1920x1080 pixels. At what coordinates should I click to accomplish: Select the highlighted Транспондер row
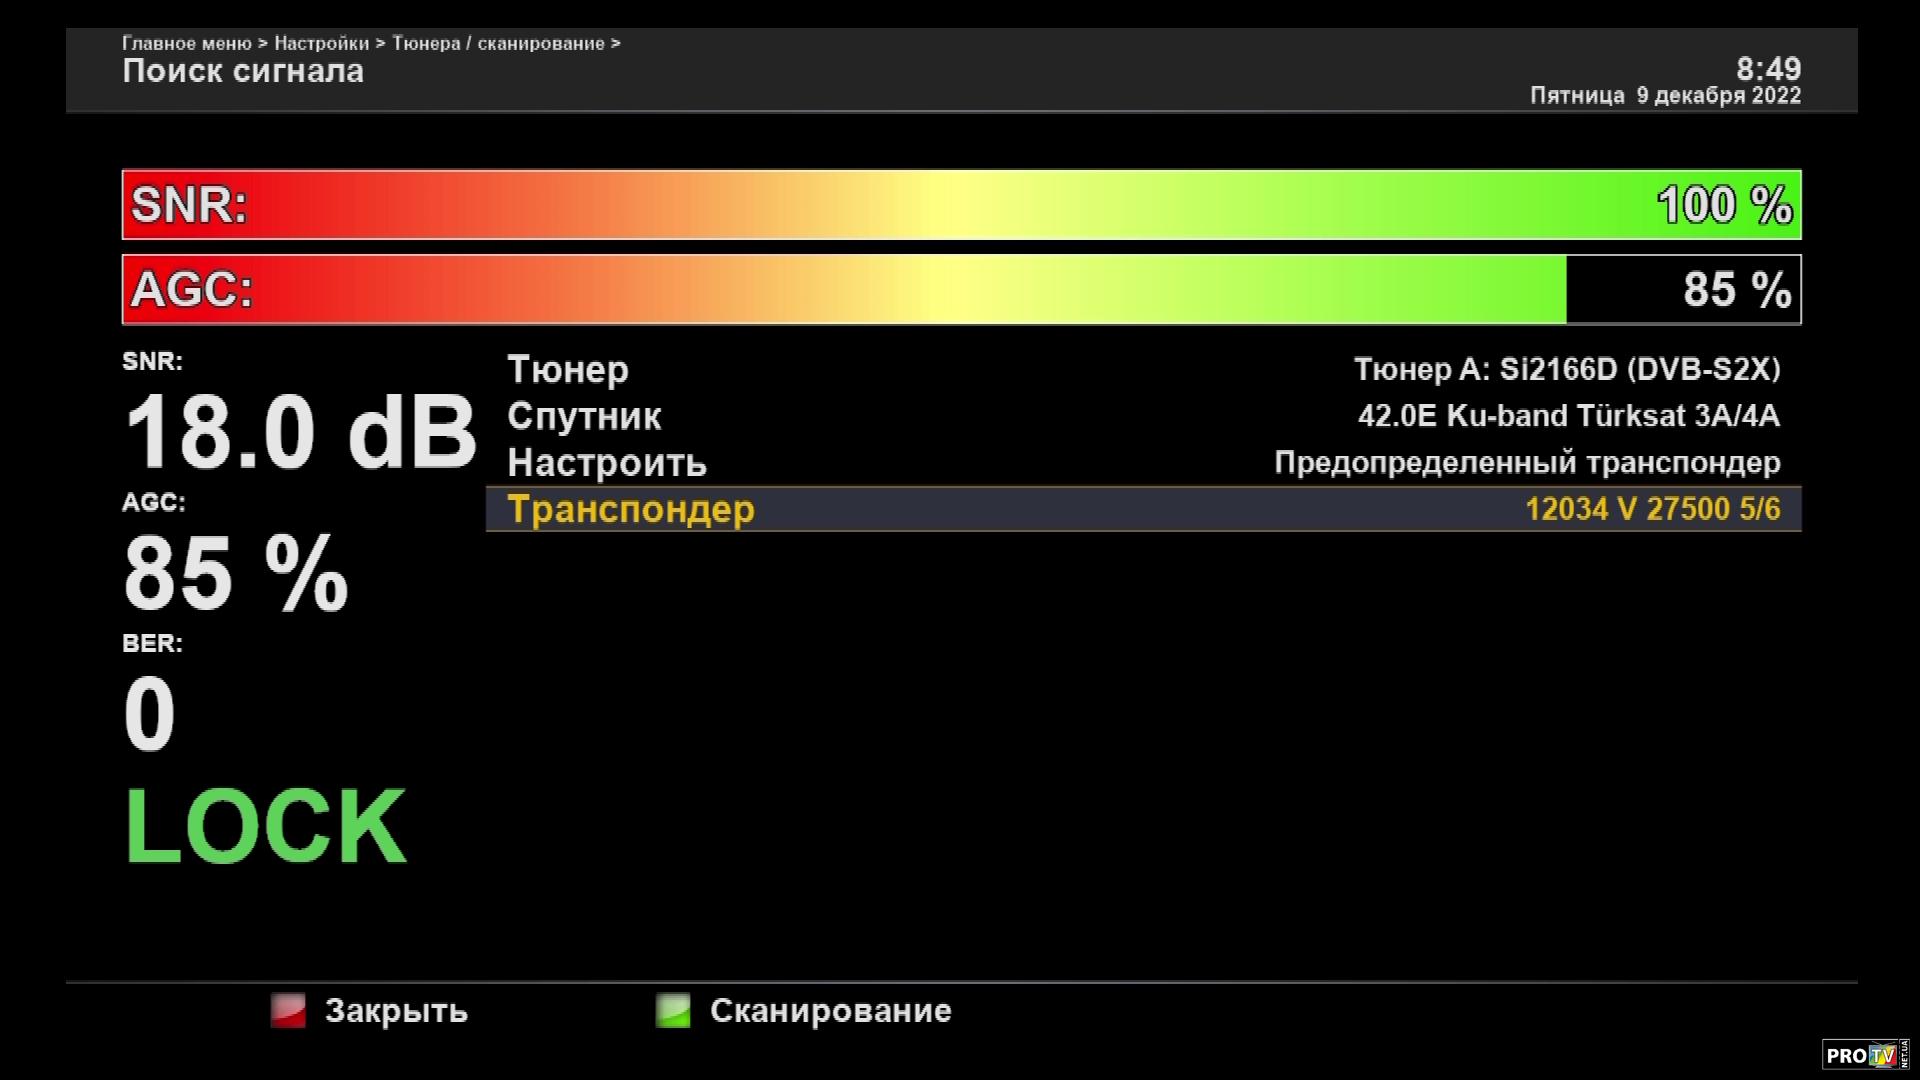(x=631, y=509)
